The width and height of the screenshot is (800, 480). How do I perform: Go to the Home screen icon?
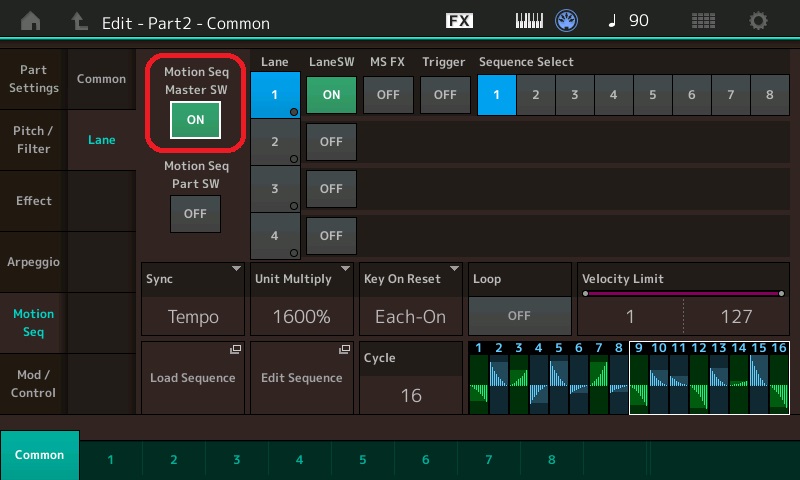(32, 21)
